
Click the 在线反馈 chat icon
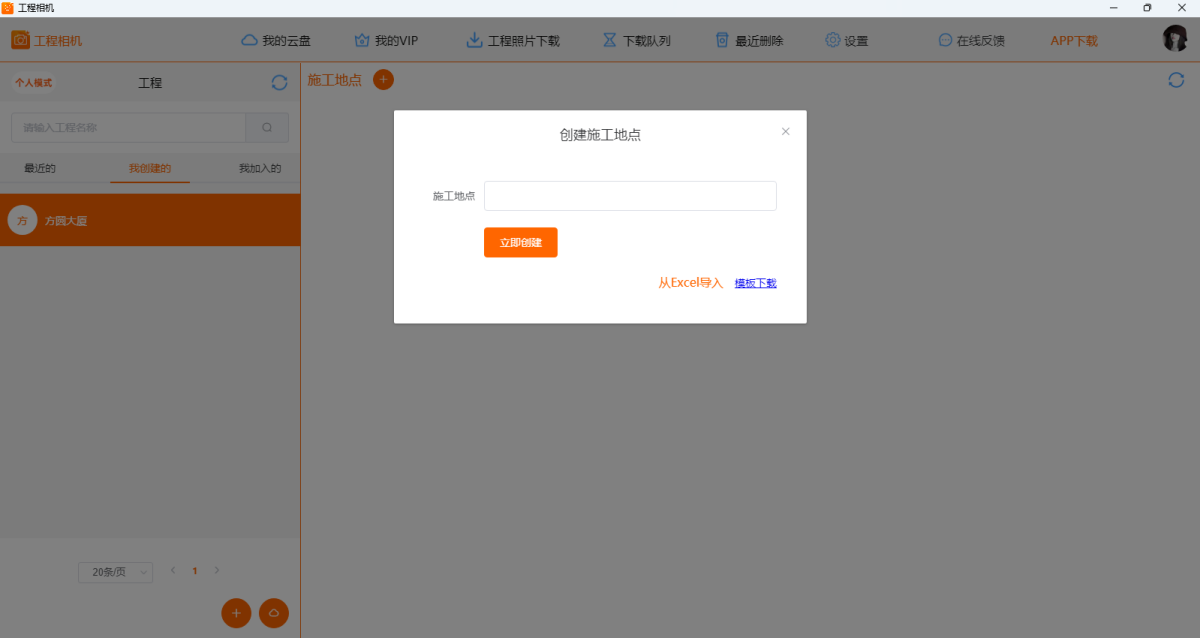945,41
